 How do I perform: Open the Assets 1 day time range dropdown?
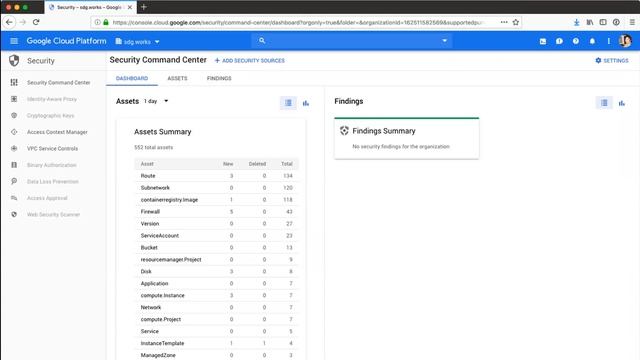point(156,101)
